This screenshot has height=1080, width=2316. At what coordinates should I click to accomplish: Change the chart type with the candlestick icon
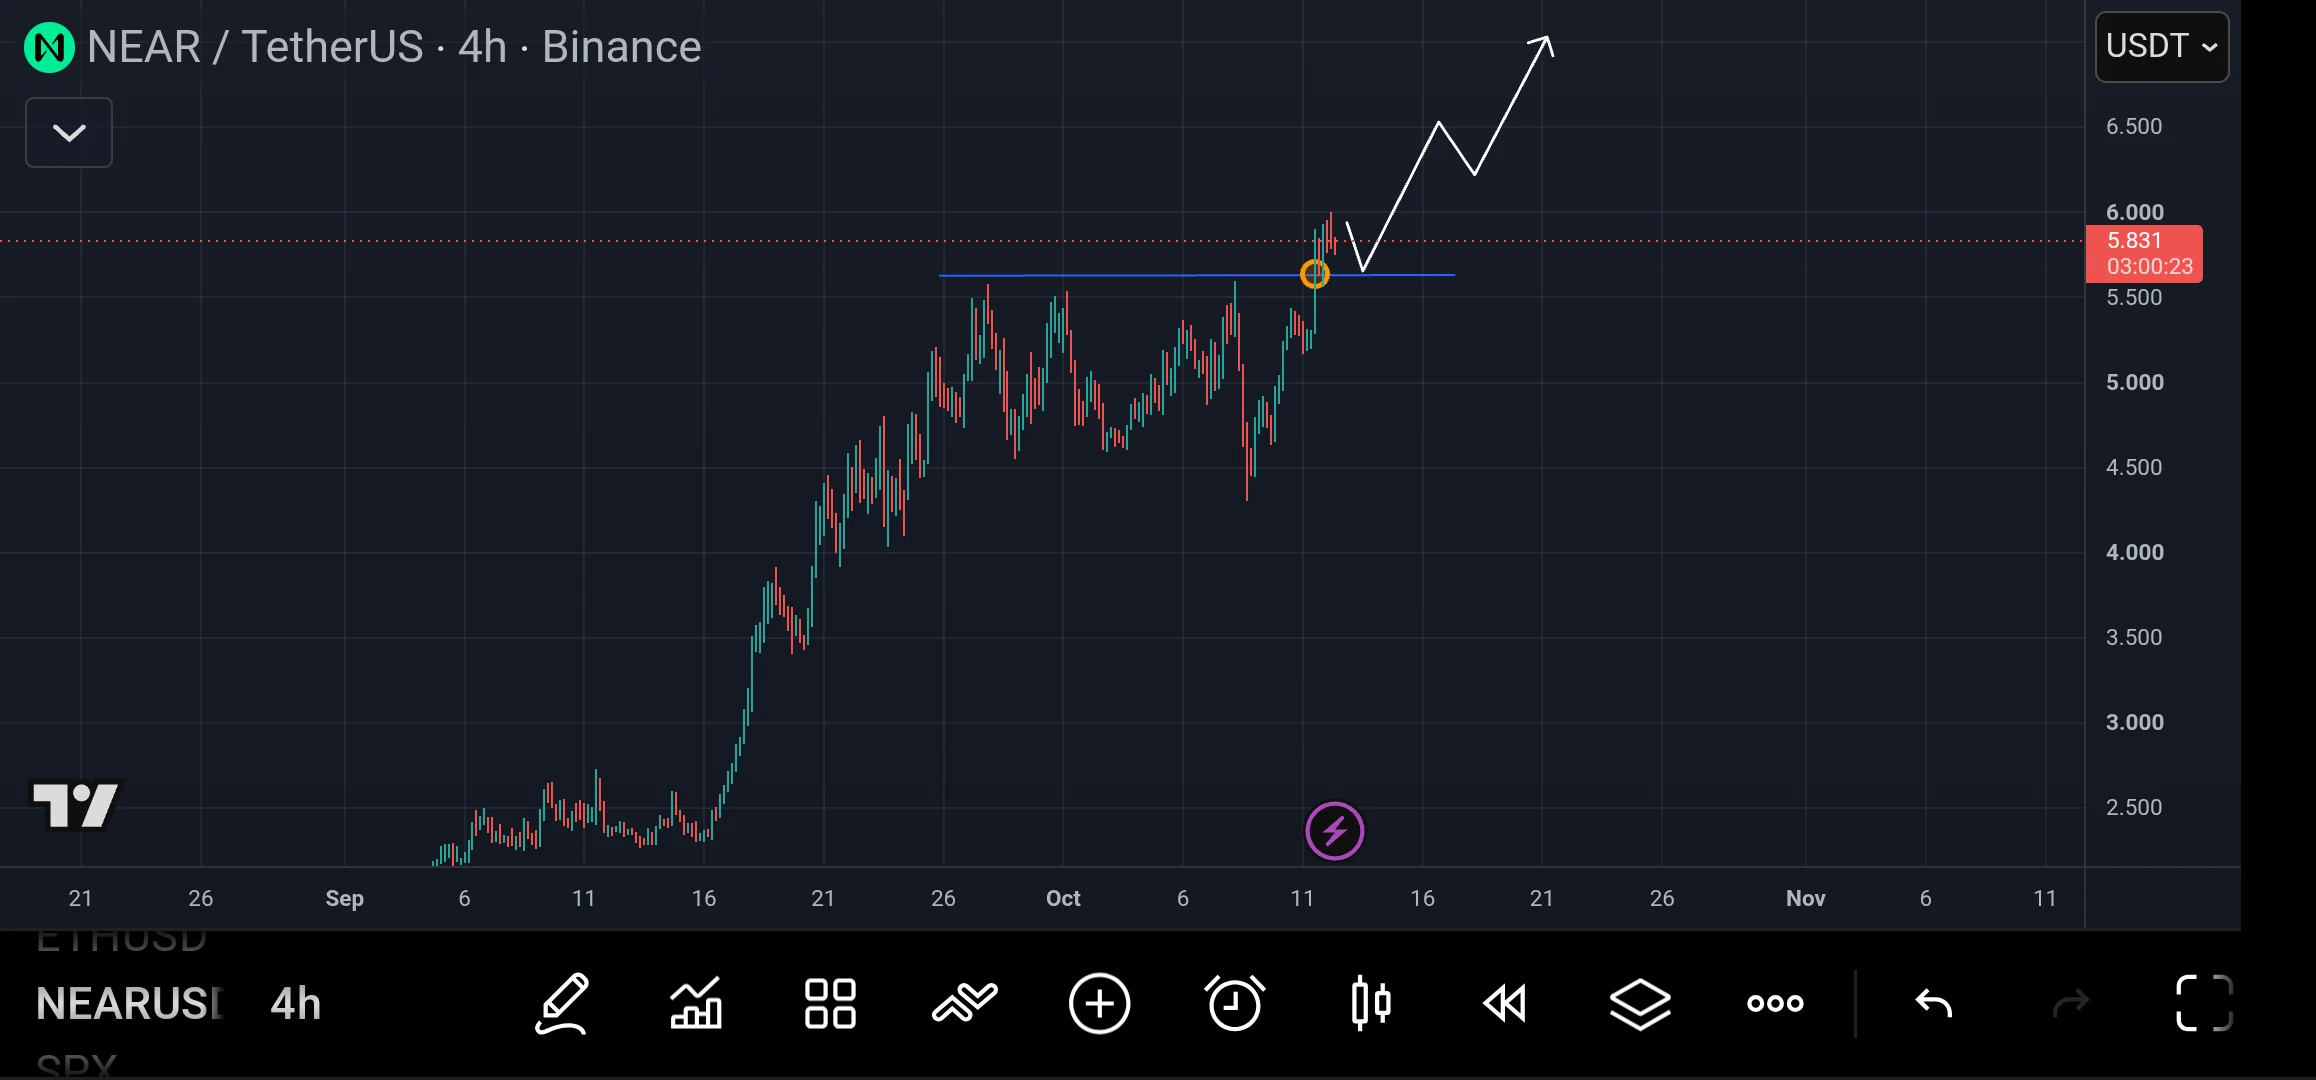[1371, 1003]
